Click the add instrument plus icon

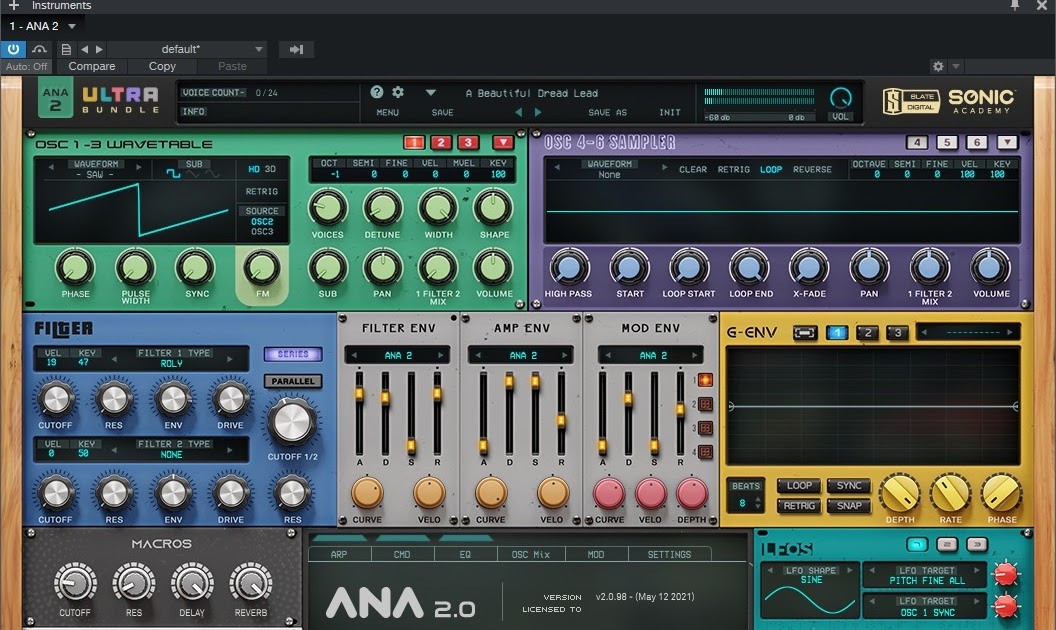pos(13,5)
